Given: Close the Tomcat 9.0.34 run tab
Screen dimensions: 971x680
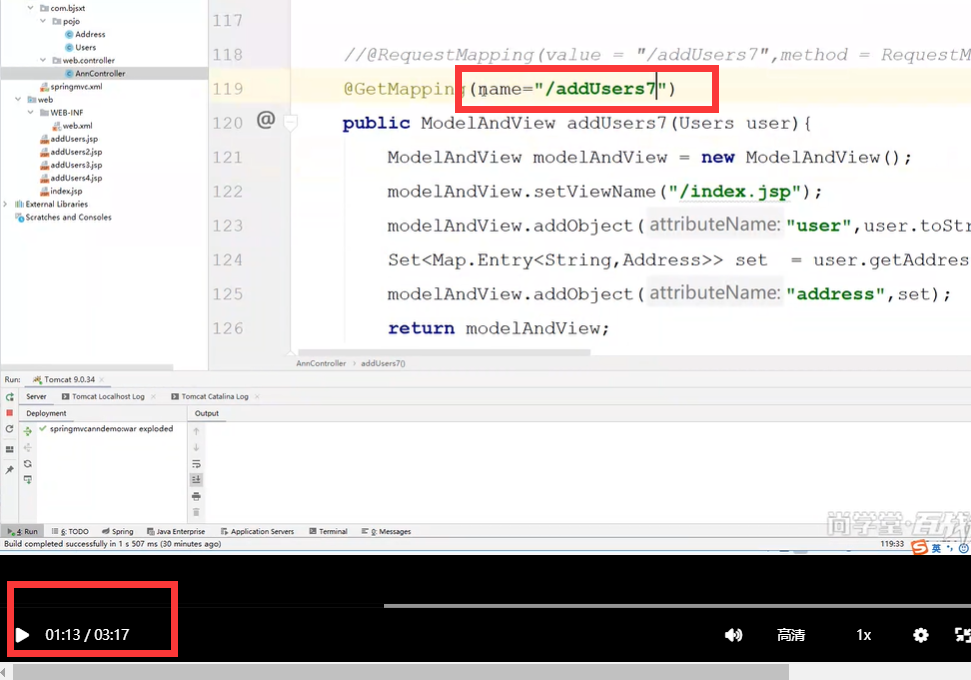Looking at the screenshot, I should (102, 380).
